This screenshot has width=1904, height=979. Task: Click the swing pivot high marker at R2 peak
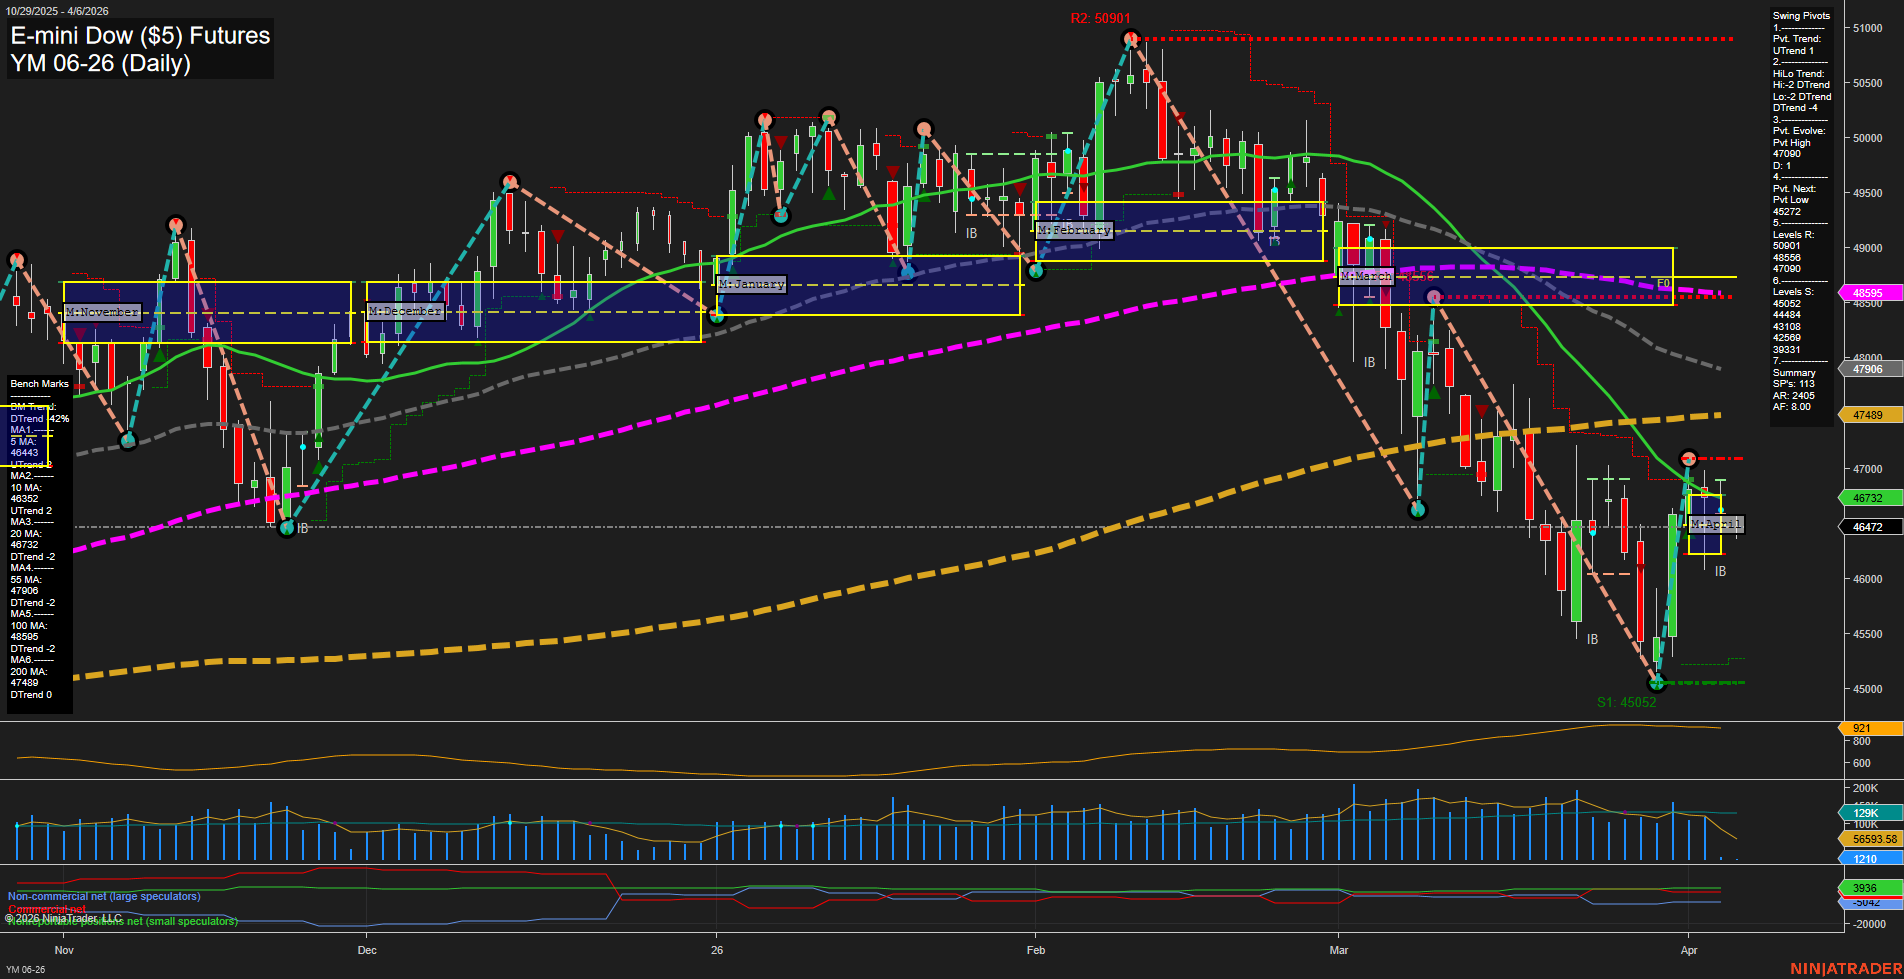(1130, 40)
